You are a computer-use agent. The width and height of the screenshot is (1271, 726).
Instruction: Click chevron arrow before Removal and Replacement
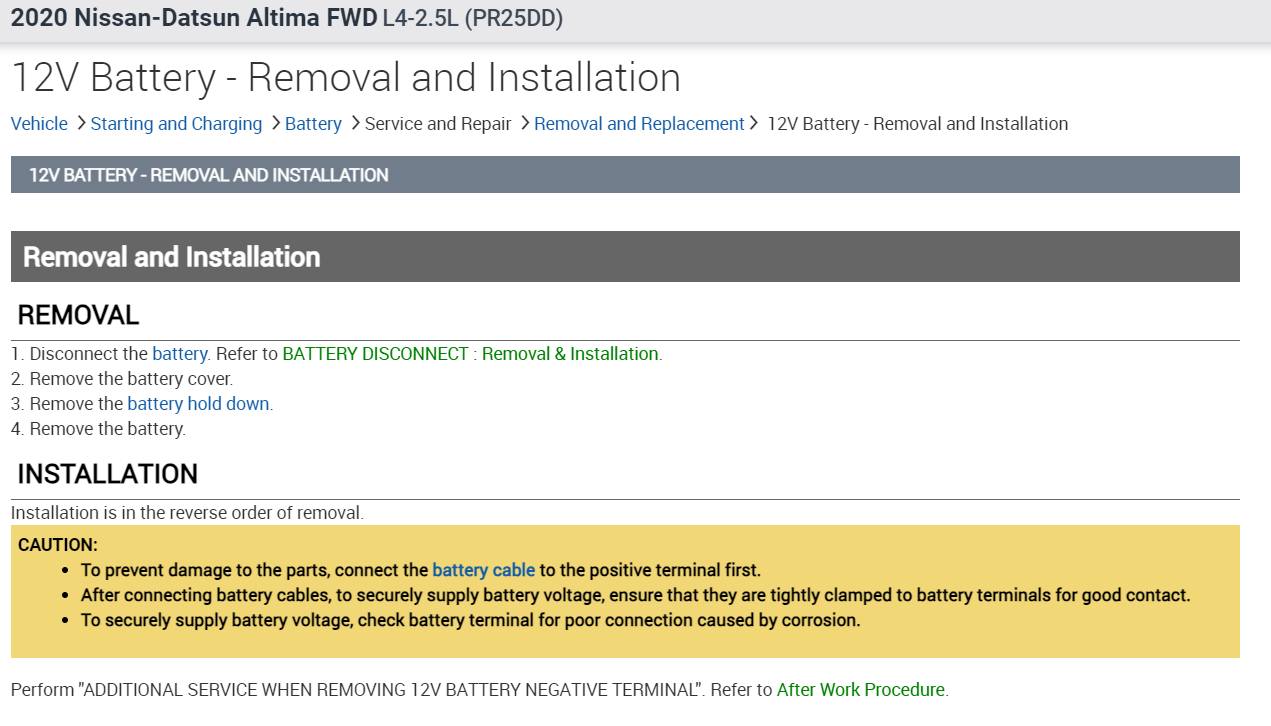tap(524, 123)
